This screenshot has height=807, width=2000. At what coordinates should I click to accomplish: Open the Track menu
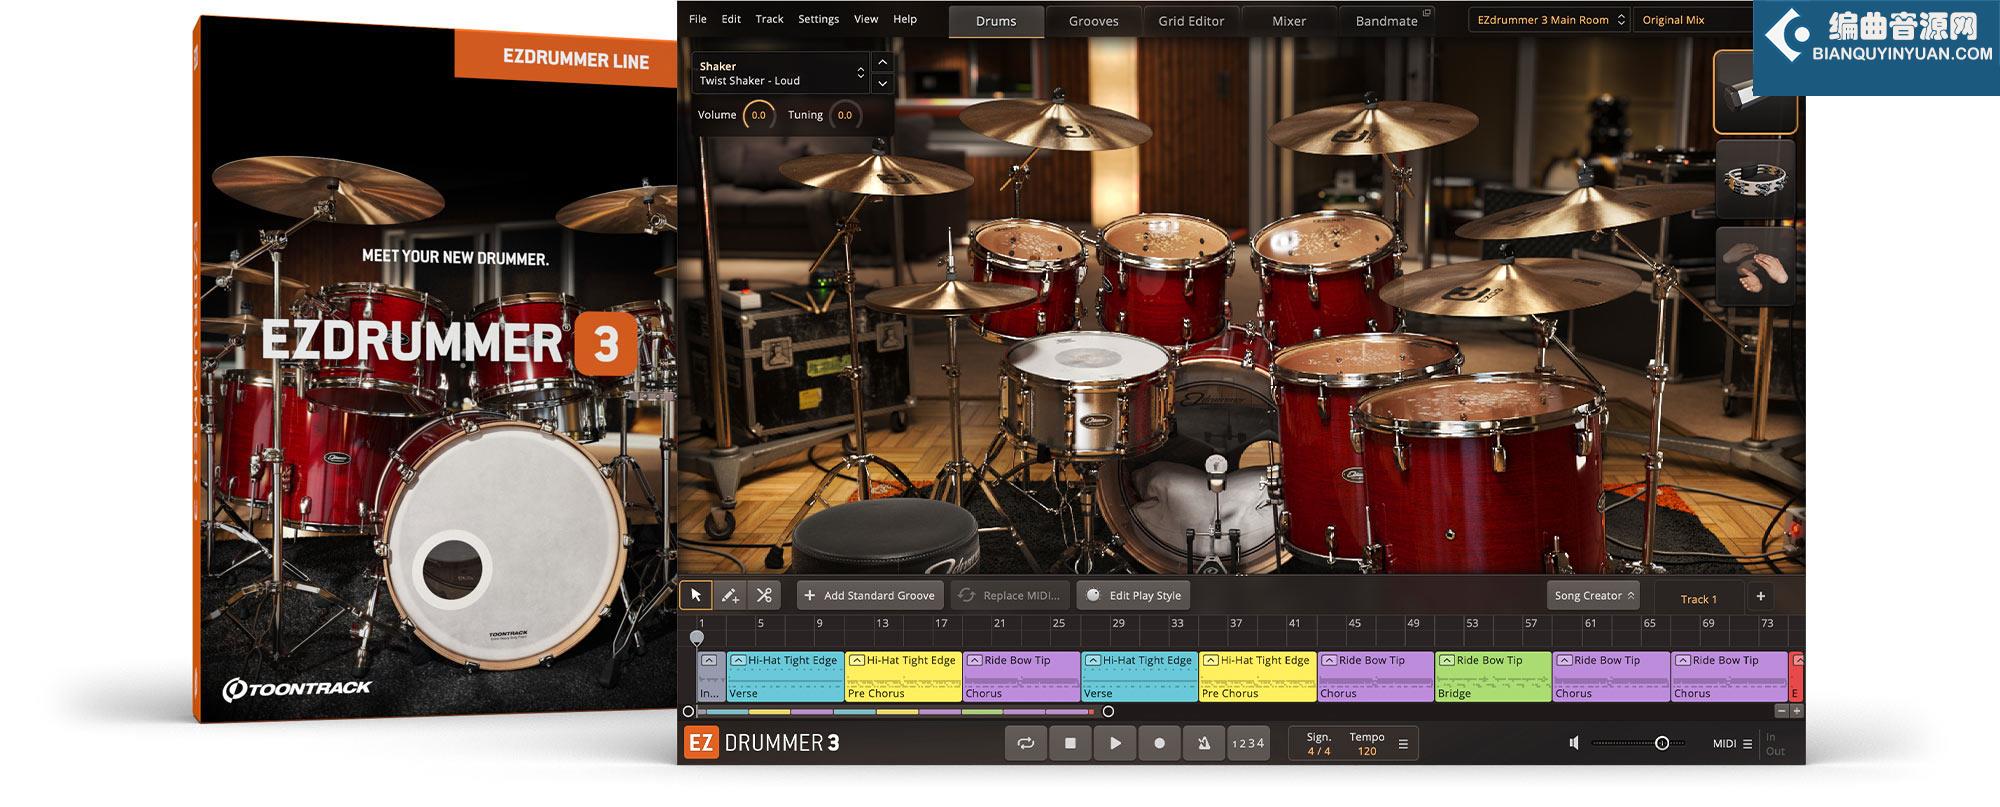pos(769,19)
